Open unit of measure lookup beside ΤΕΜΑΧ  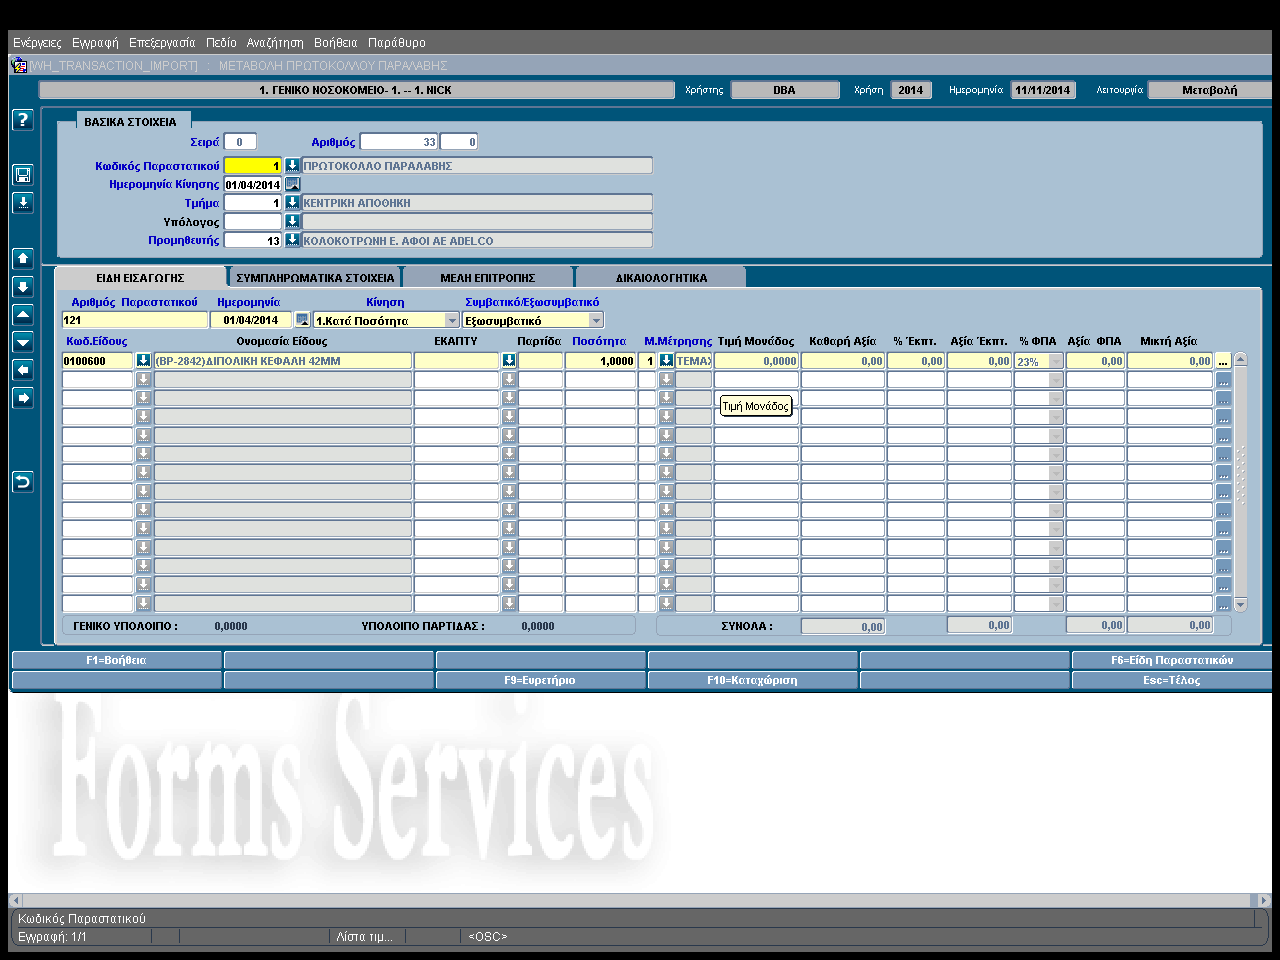coord(666,360)
